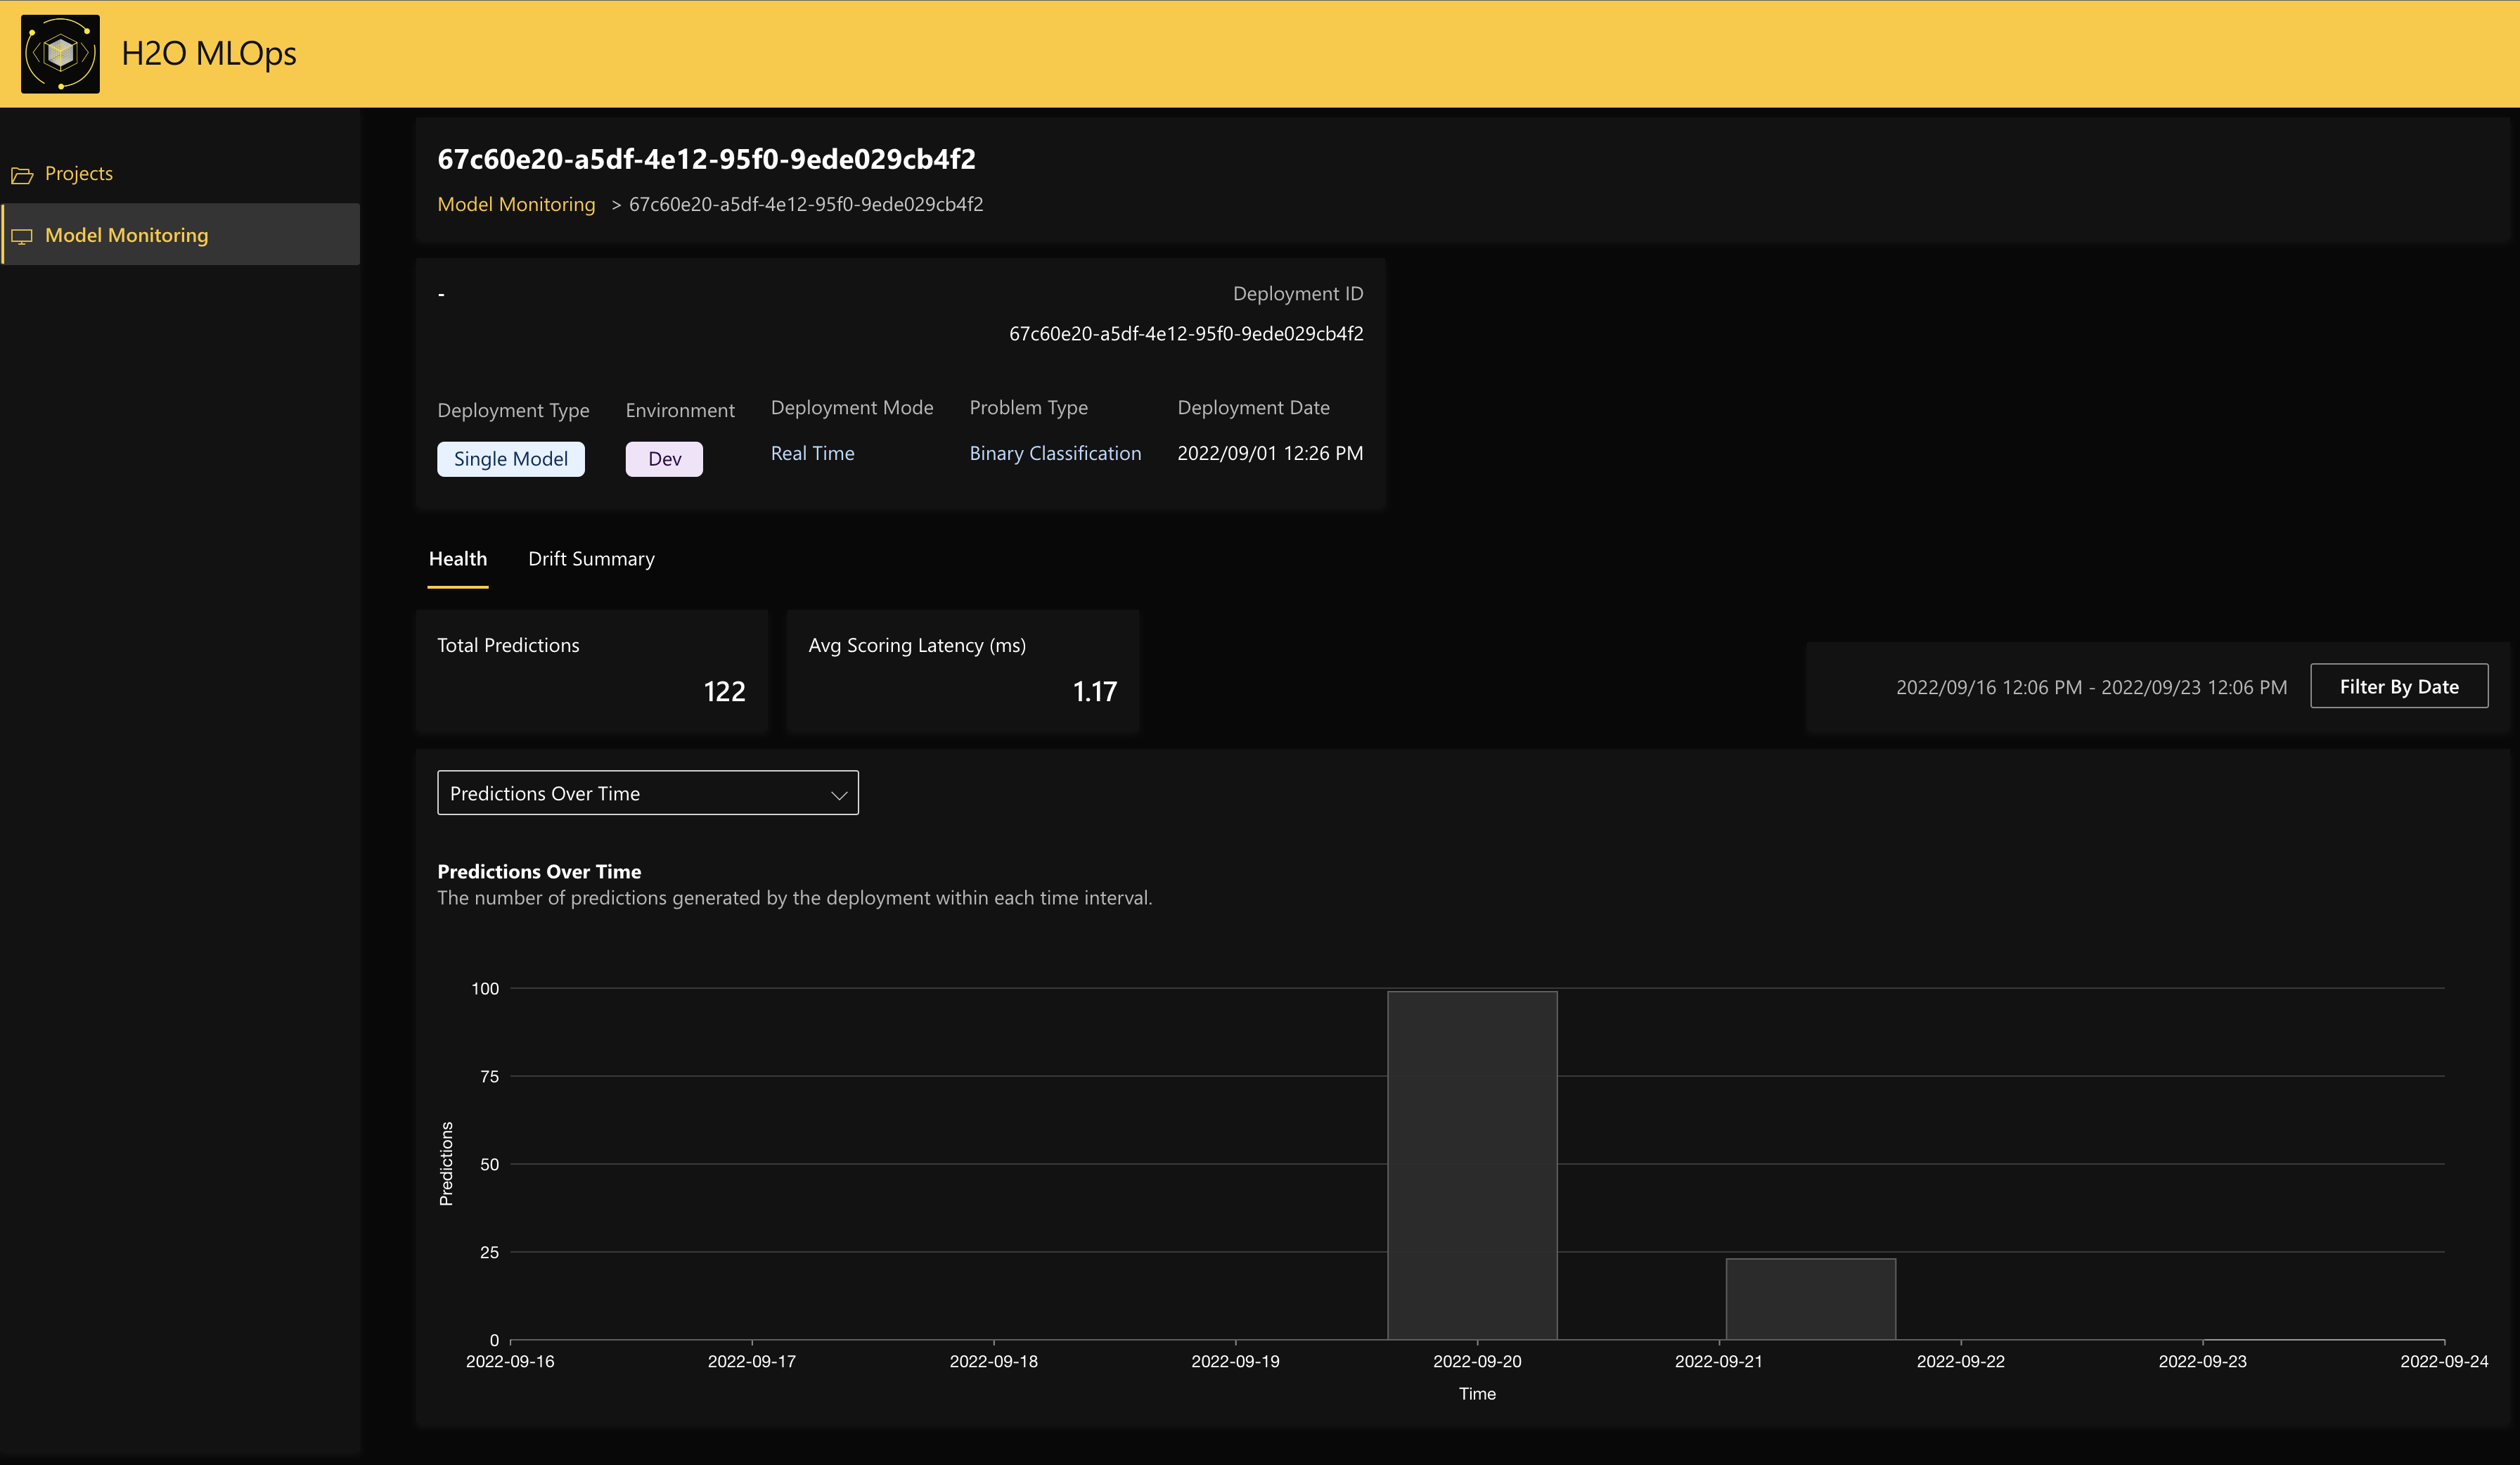Switch to the Drift Summary tab

tap(591, 559)
